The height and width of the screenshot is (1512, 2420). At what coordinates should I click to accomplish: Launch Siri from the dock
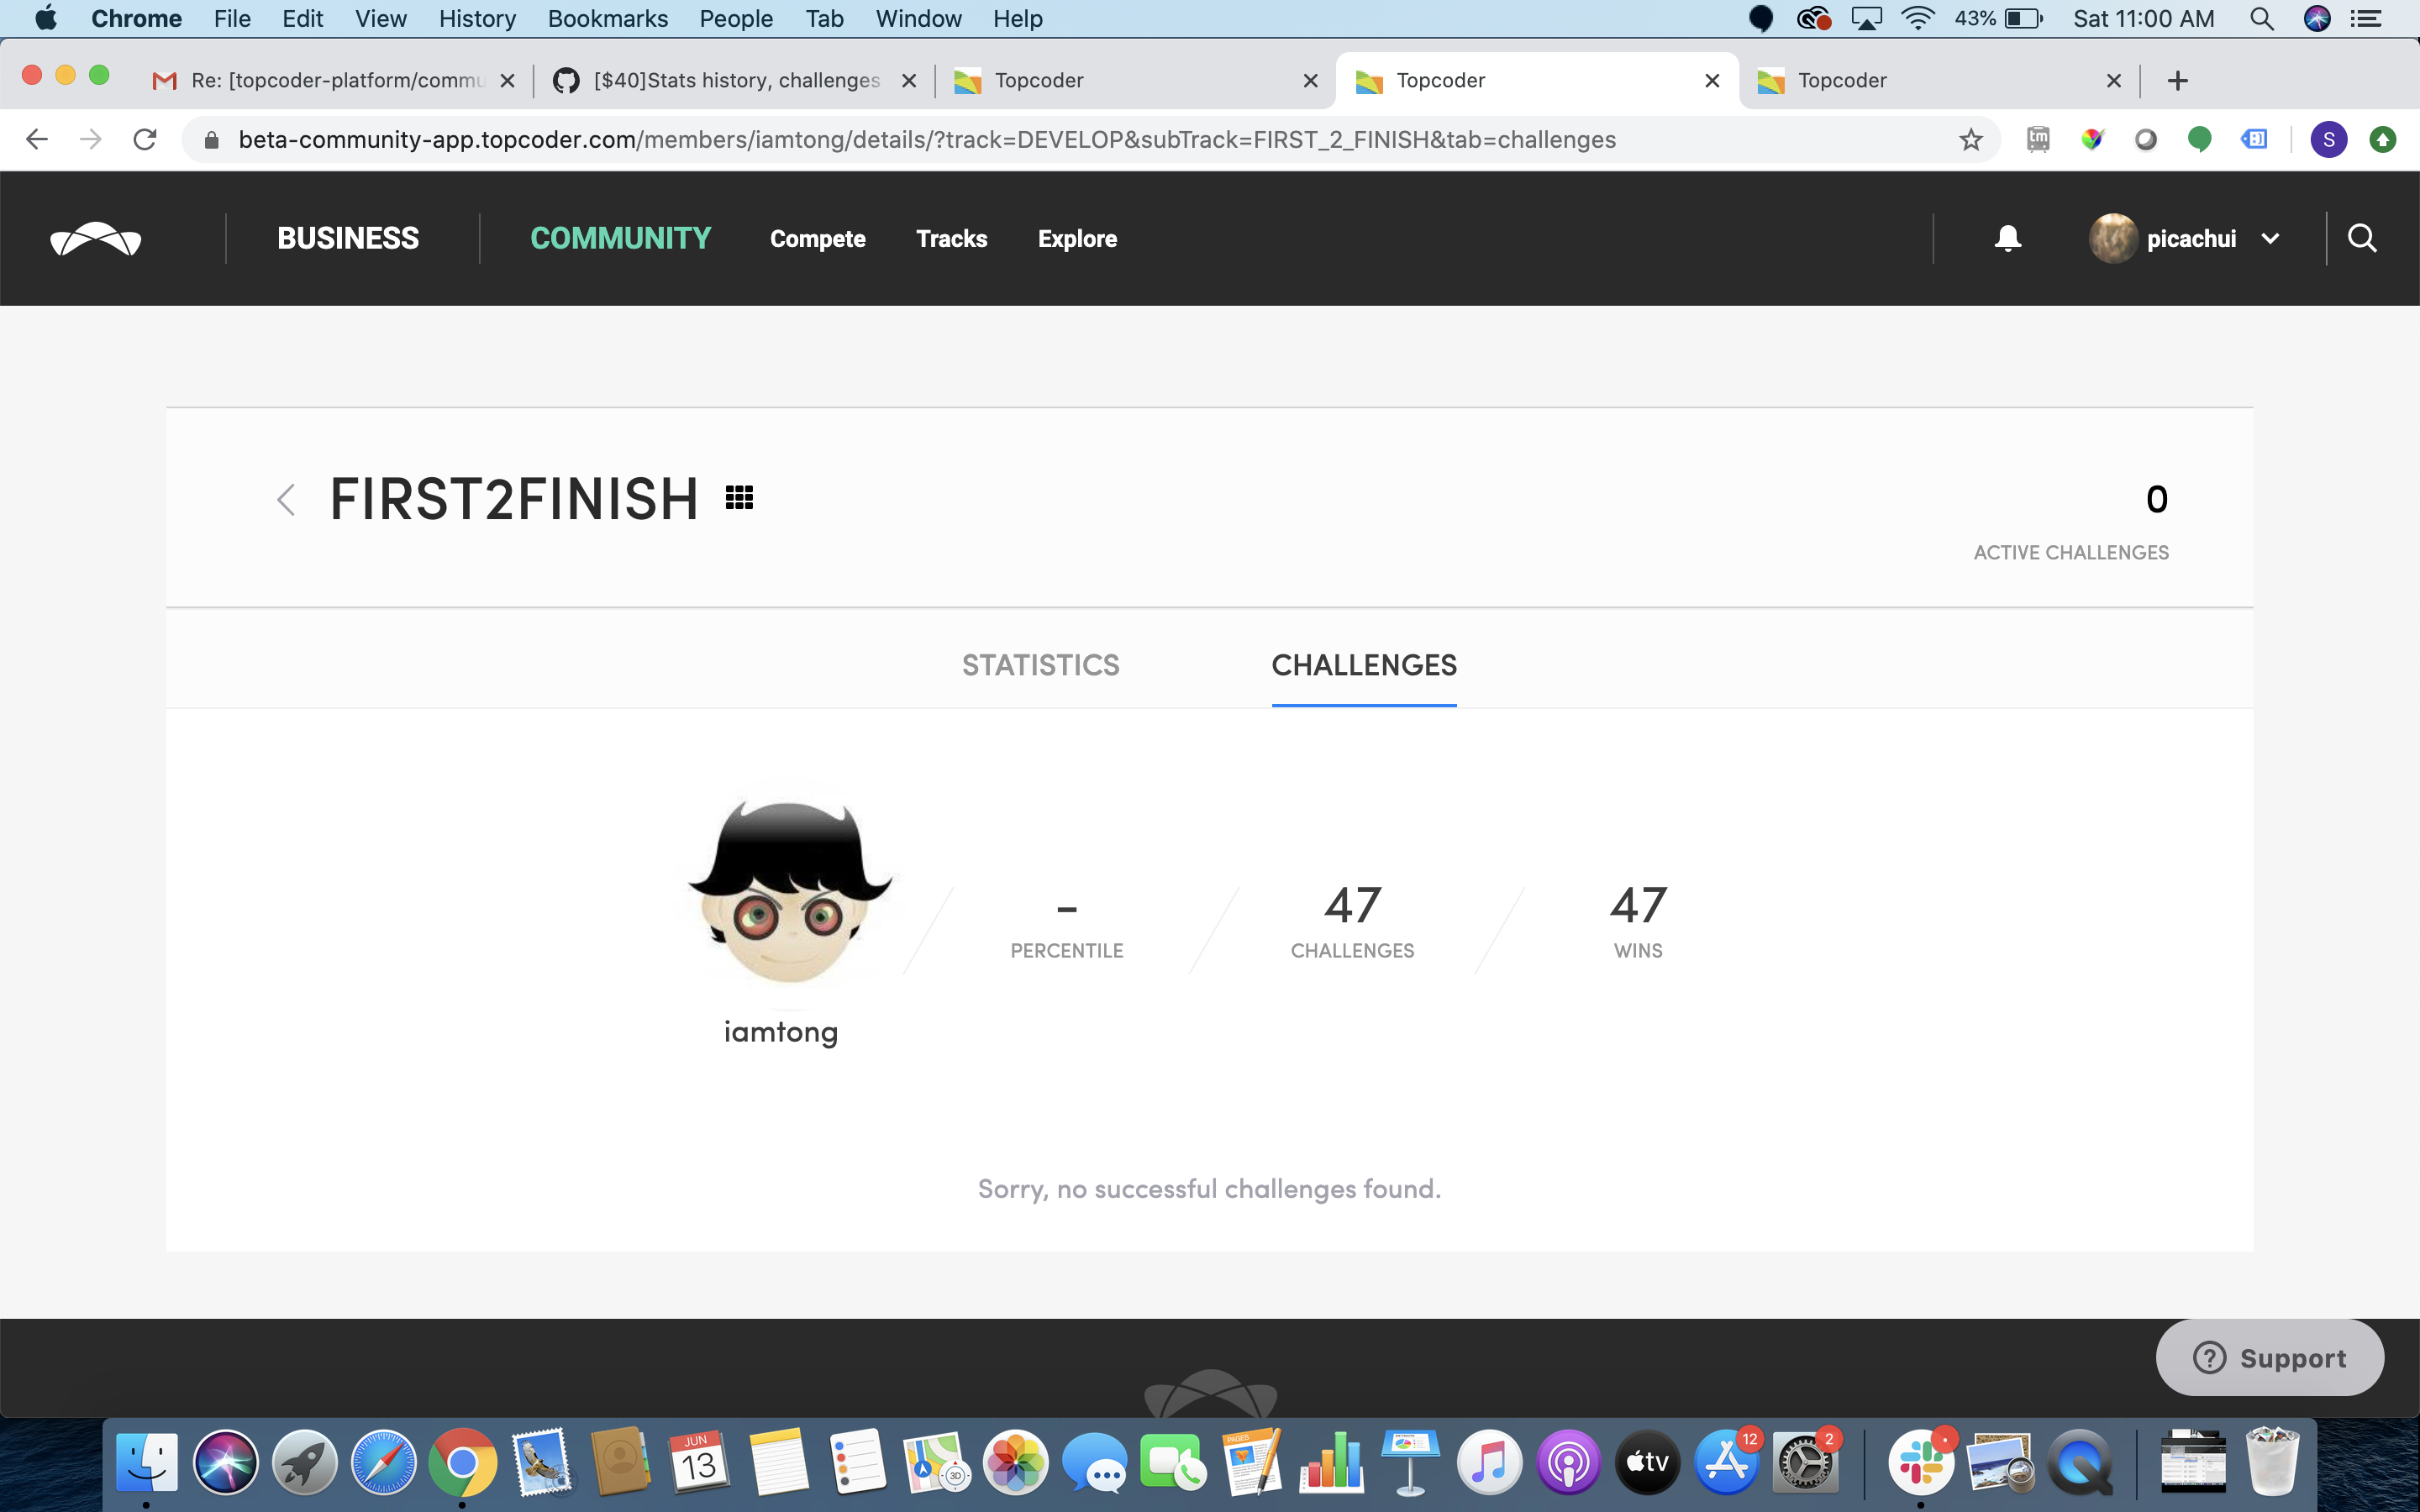[x=226, y=1462]
